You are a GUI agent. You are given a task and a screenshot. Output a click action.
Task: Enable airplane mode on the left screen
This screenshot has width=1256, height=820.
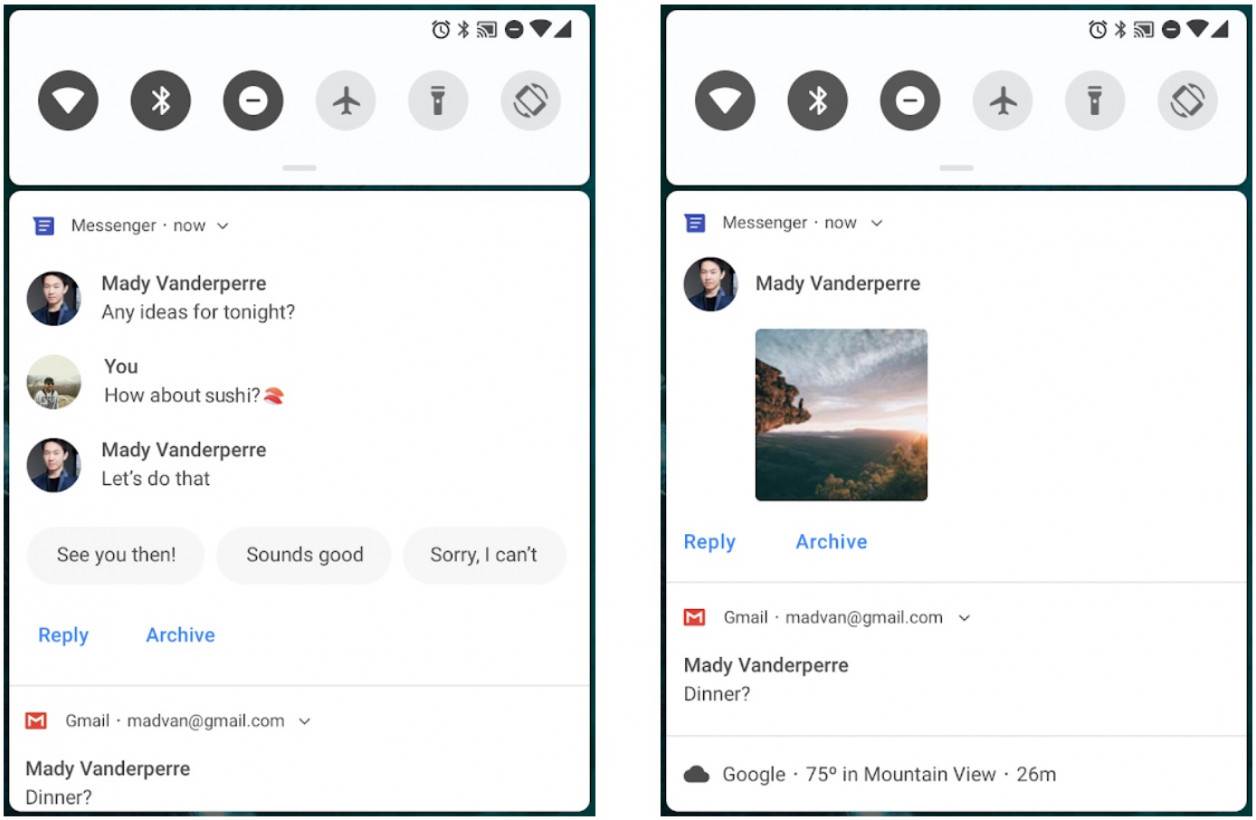tap(346, 101)
